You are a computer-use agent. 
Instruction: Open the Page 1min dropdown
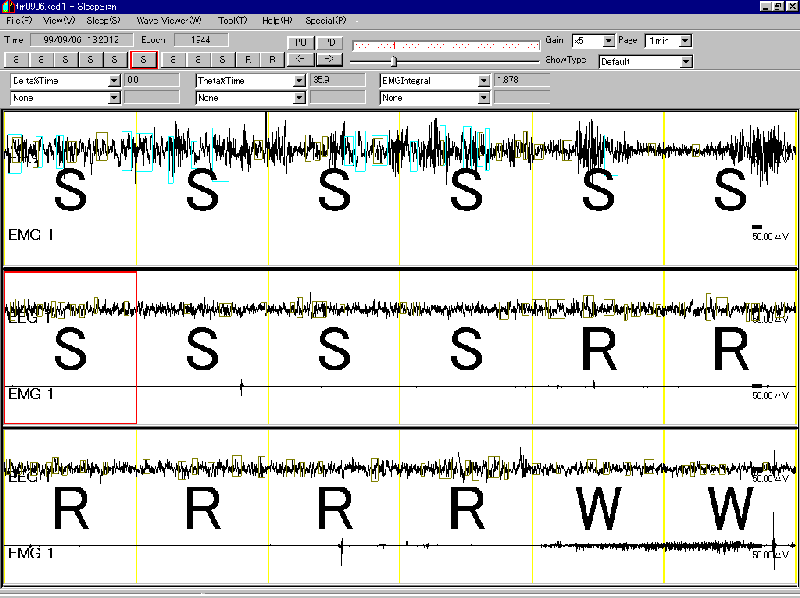point(686,40)
